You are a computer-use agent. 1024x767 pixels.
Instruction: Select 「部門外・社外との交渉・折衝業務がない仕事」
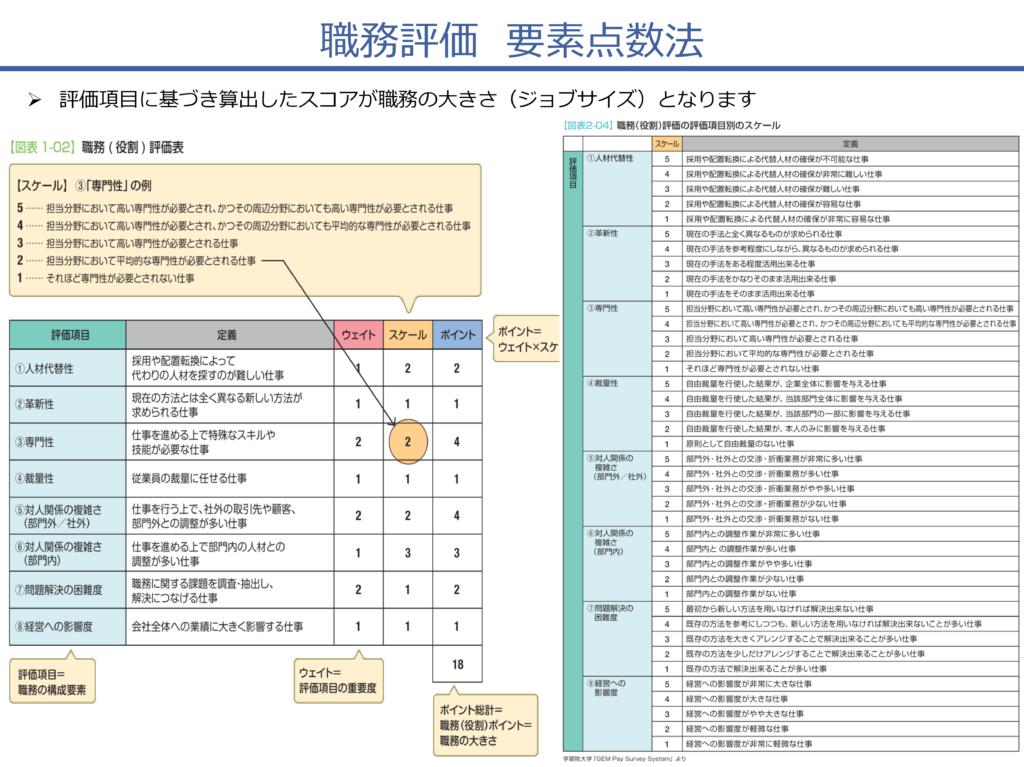tap(762, 519)
